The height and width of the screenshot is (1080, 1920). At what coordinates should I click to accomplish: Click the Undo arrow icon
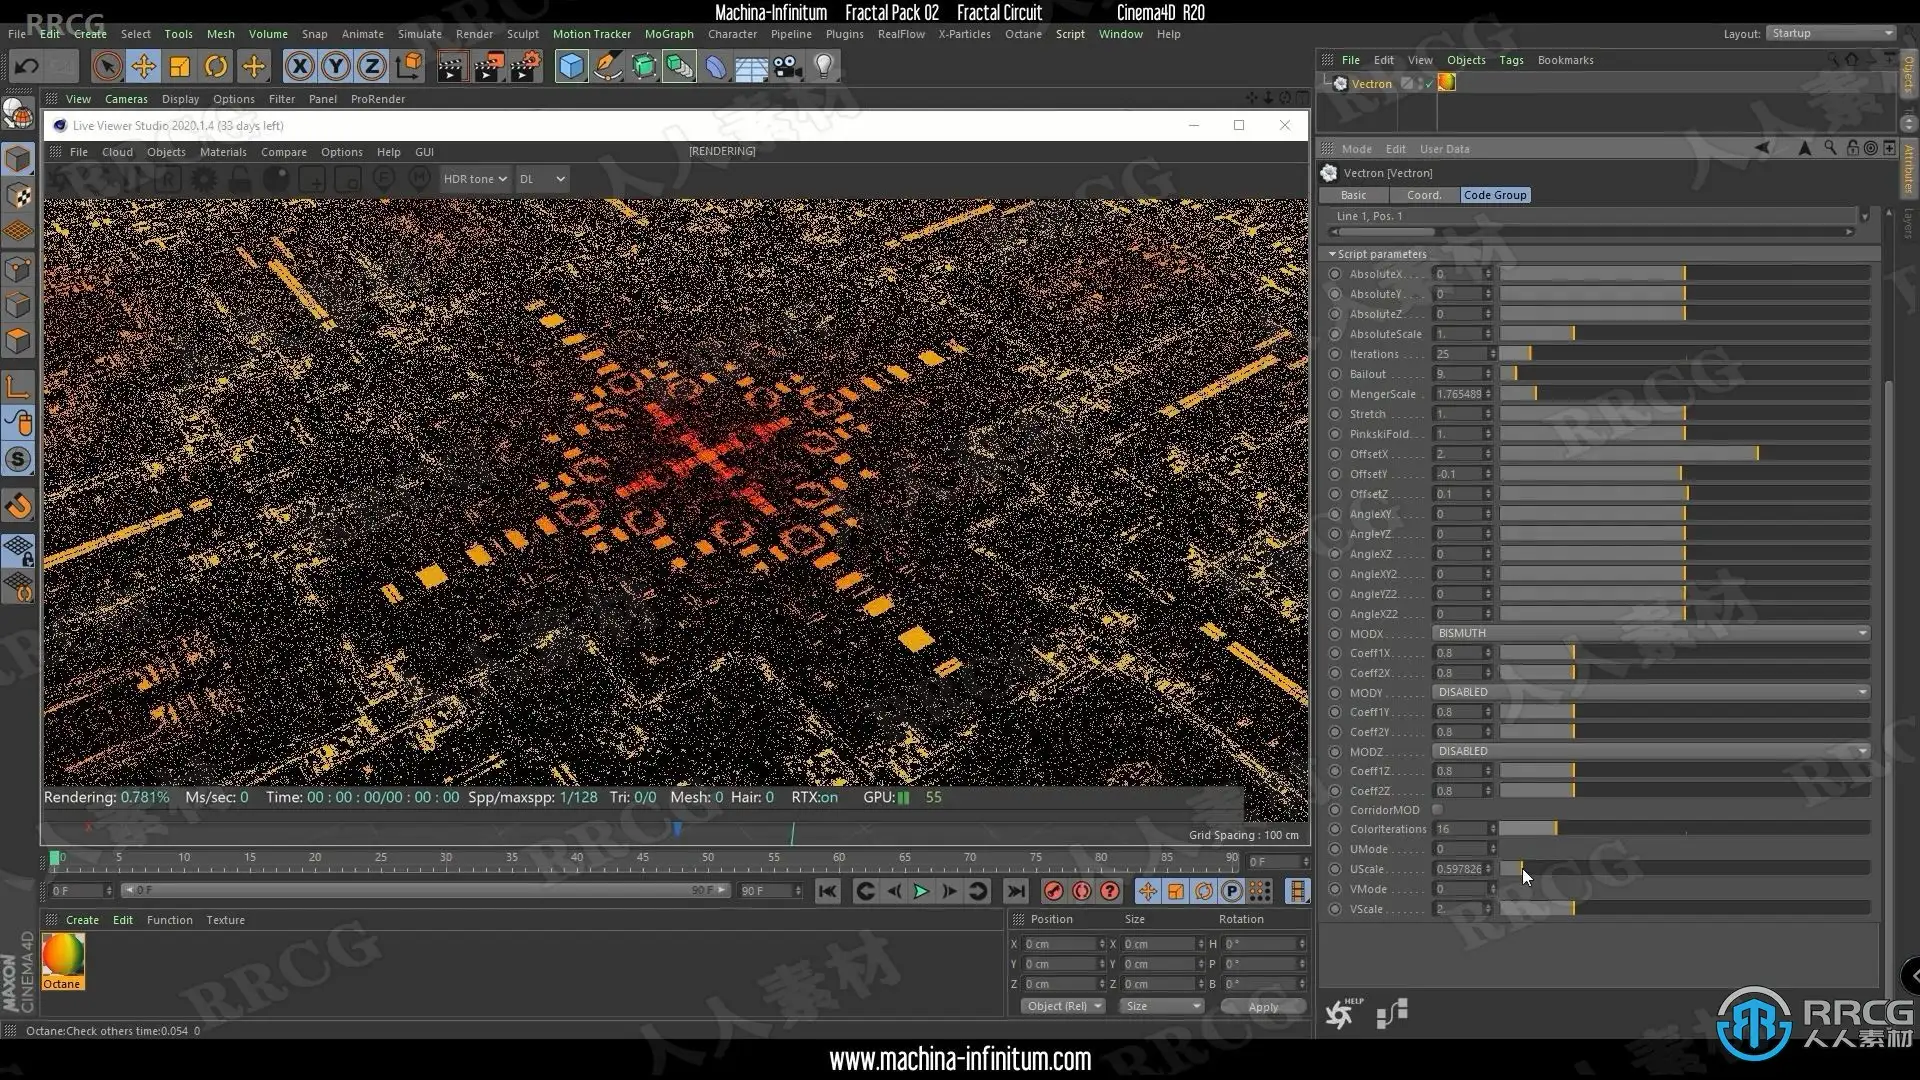point(27,67)
